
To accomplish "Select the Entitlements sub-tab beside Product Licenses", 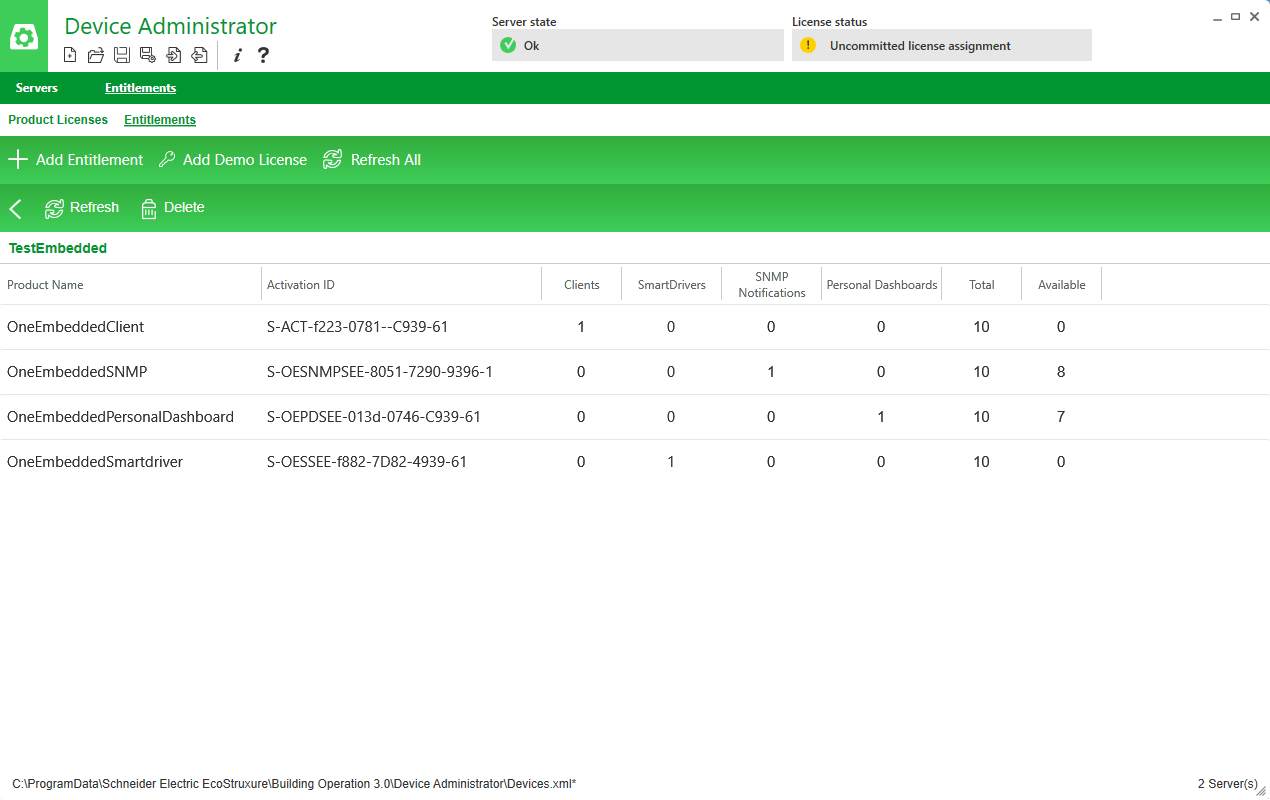I will pos(160,120).
